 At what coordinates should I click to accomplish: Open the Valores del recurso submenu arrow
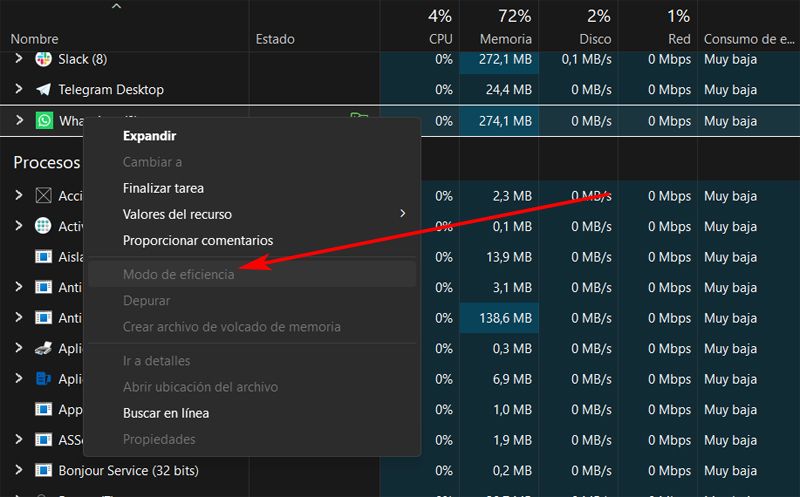point(403,213)
